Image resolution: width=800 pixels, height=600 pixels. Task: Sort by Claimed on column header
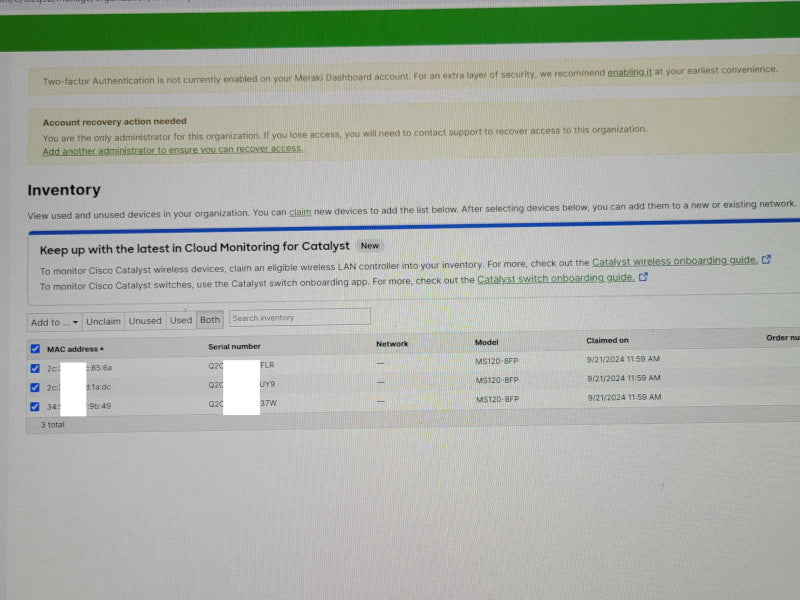[x=607, y=340]
